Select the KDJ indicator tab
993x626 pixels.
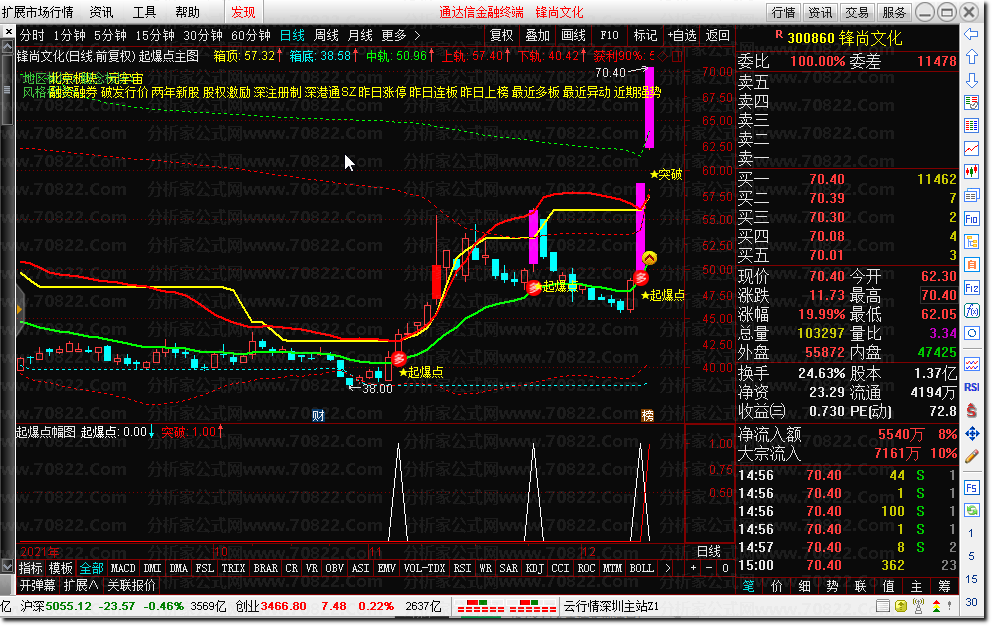click(x=534, y=568)
